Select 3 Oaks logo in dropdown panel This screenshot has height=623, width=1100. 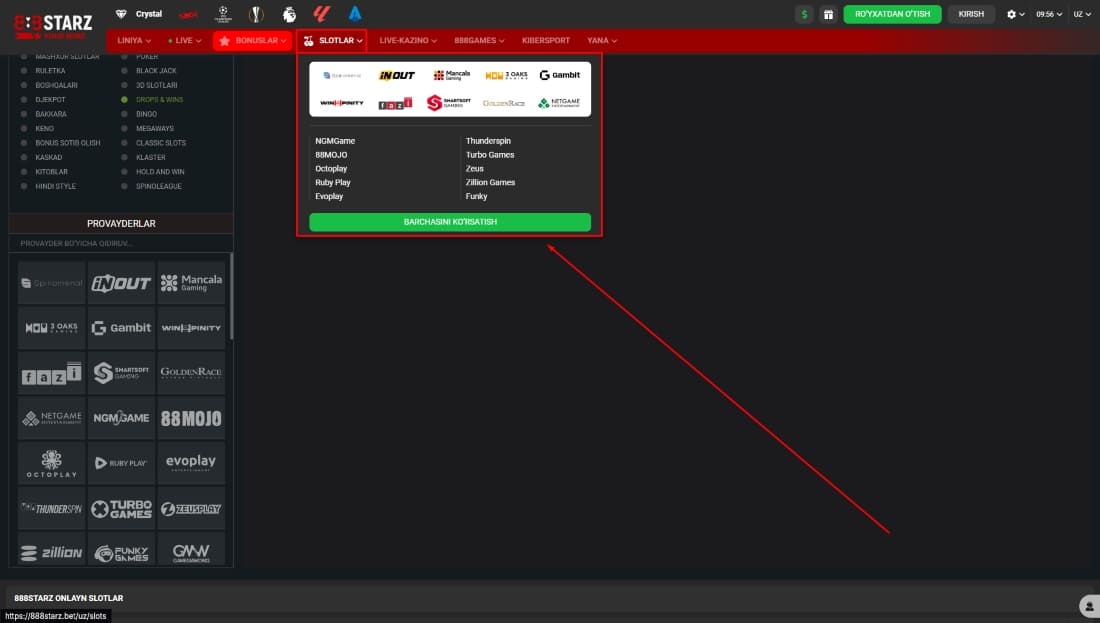(x=506, y=75)
